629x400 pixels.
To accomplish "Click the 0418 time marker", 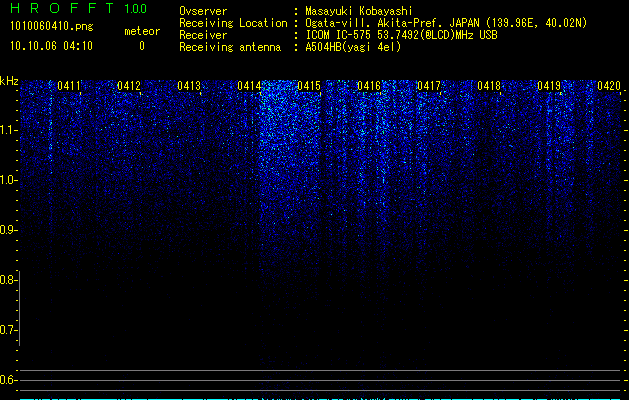I will tap(489, 86).
